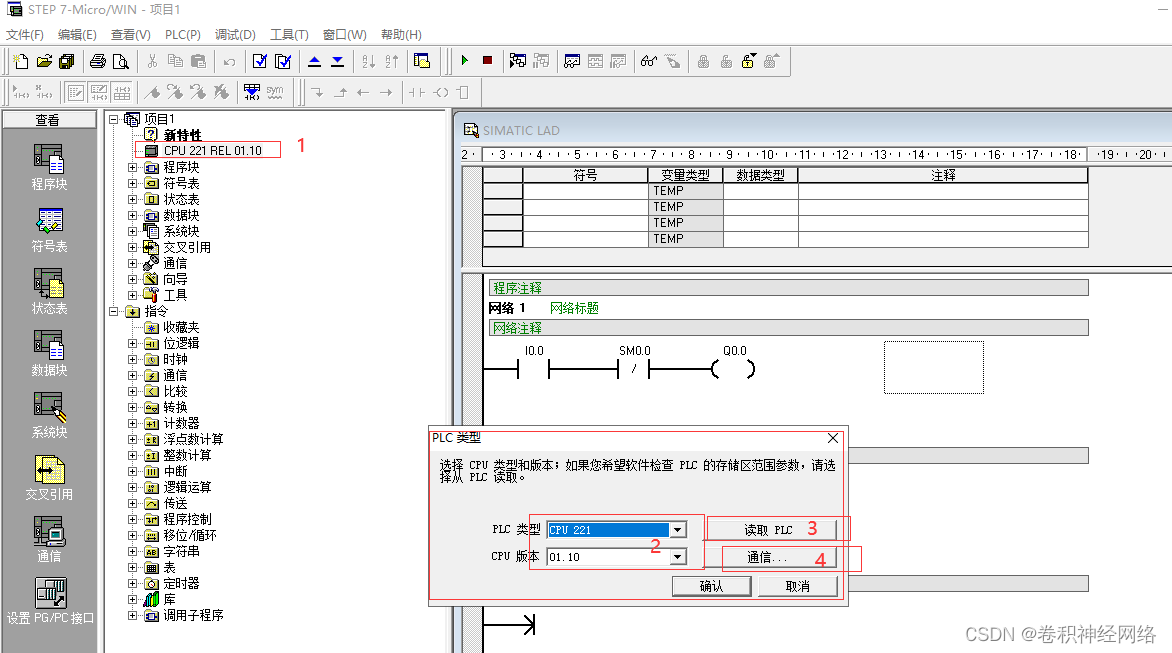The image size is (1172, 653).
Task: Select the 新特性 tree item
Action: [x=182, y=135]
